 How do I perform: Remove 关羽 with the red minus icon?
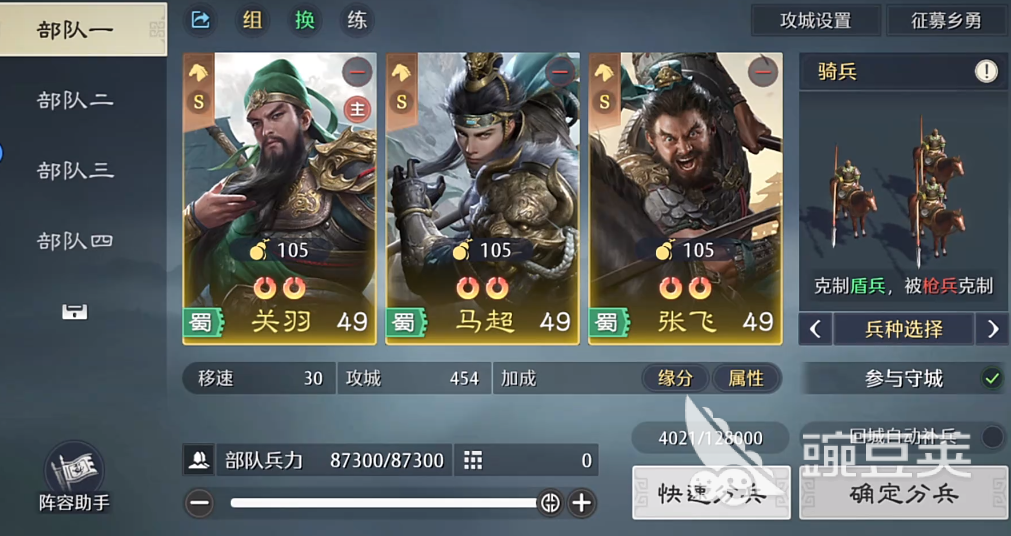point(357,72)
